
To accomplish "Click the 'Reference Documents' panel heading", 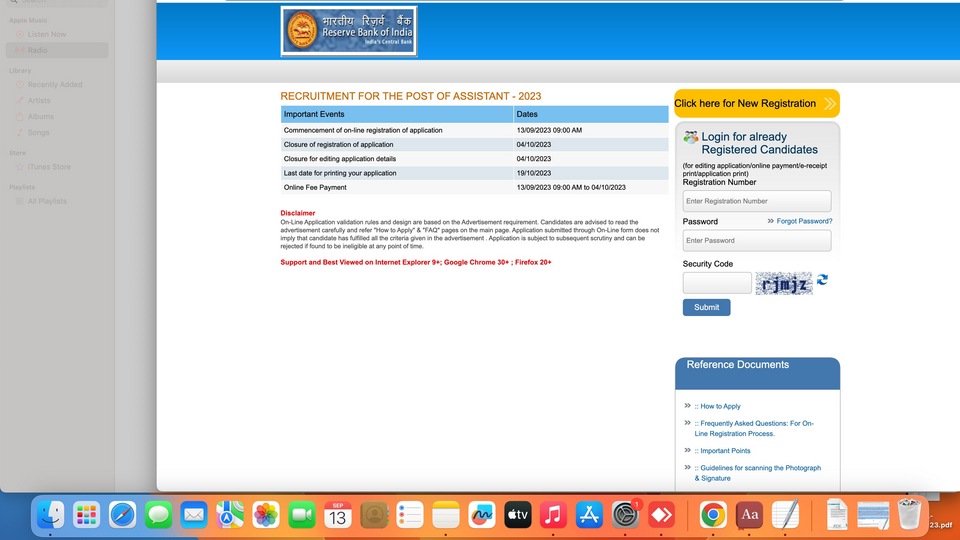I will tap(738, 365).
